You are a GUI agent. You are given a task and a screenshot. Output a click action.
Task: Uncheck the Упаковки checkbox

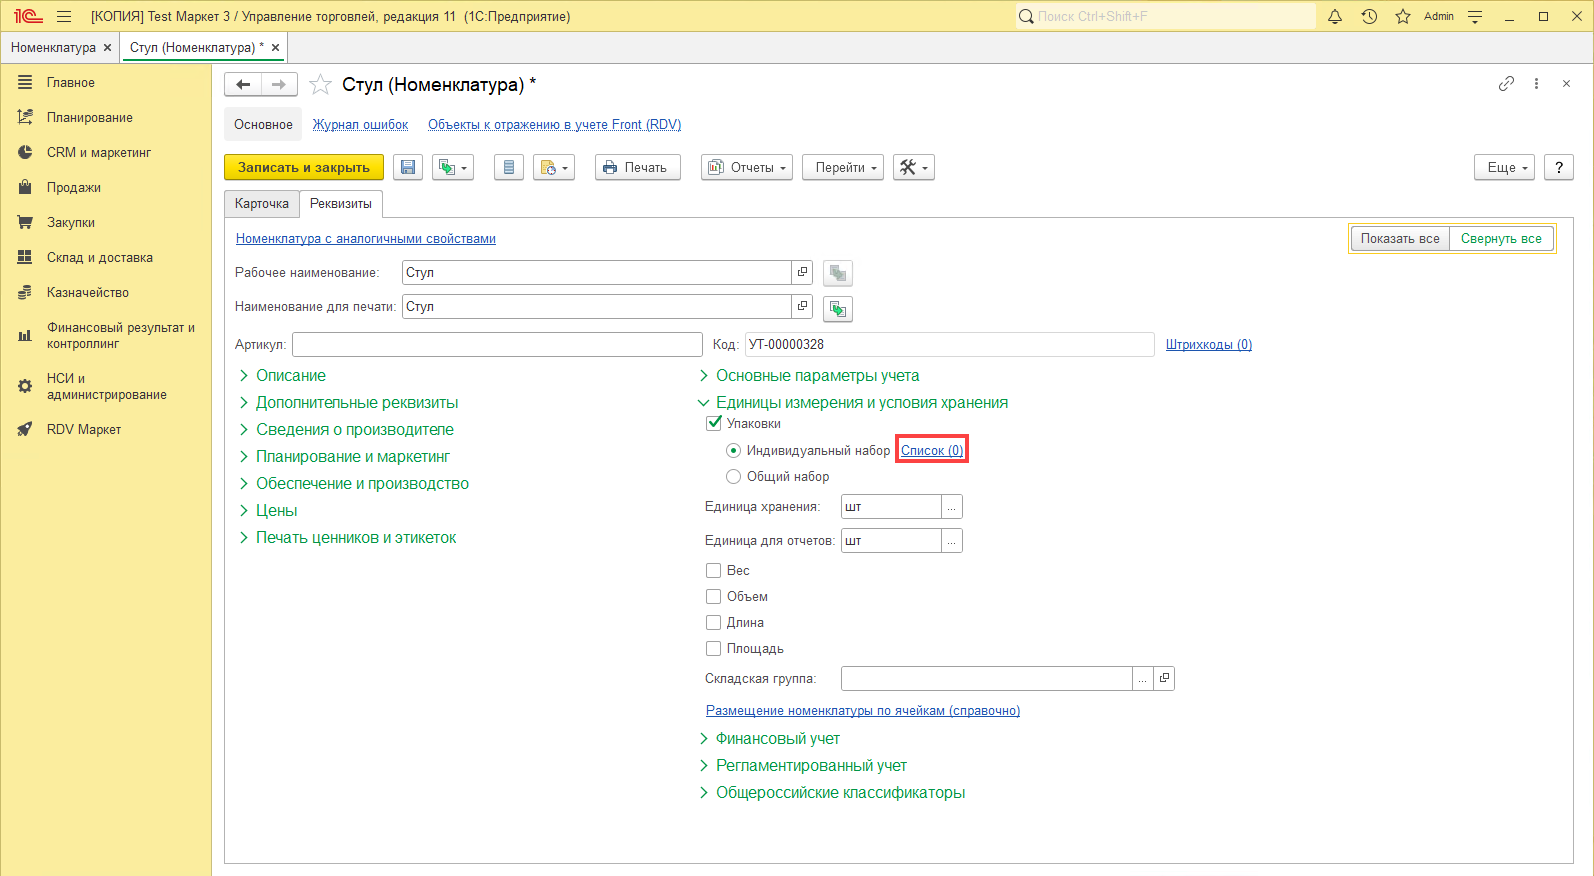[x=714, y=423]
